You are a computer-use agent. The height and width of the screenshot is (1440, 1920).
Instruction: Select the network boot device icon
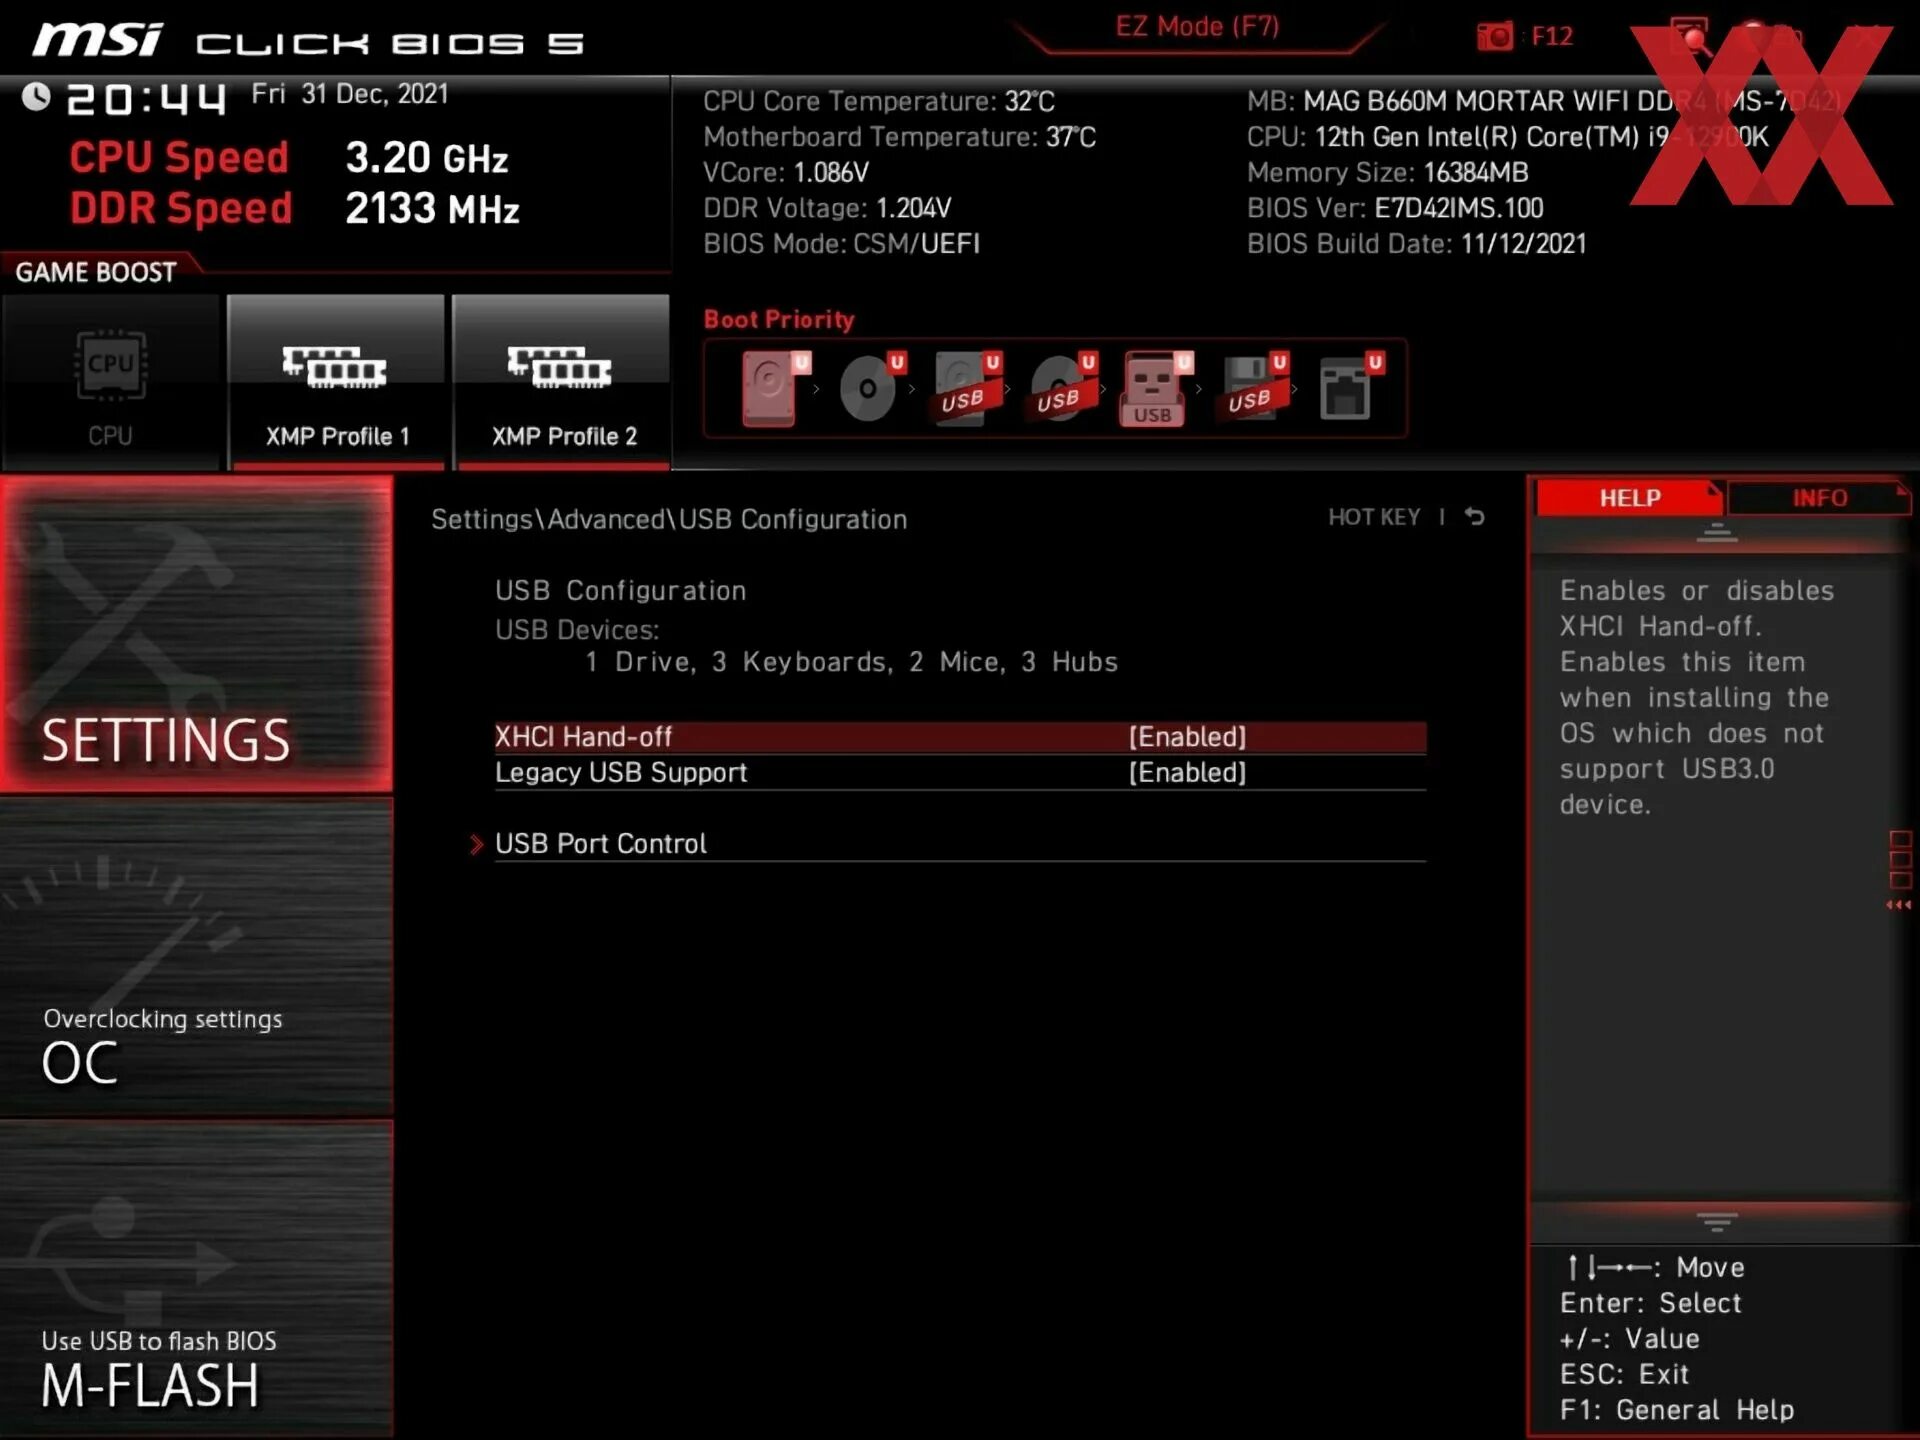pos(1351,388)
